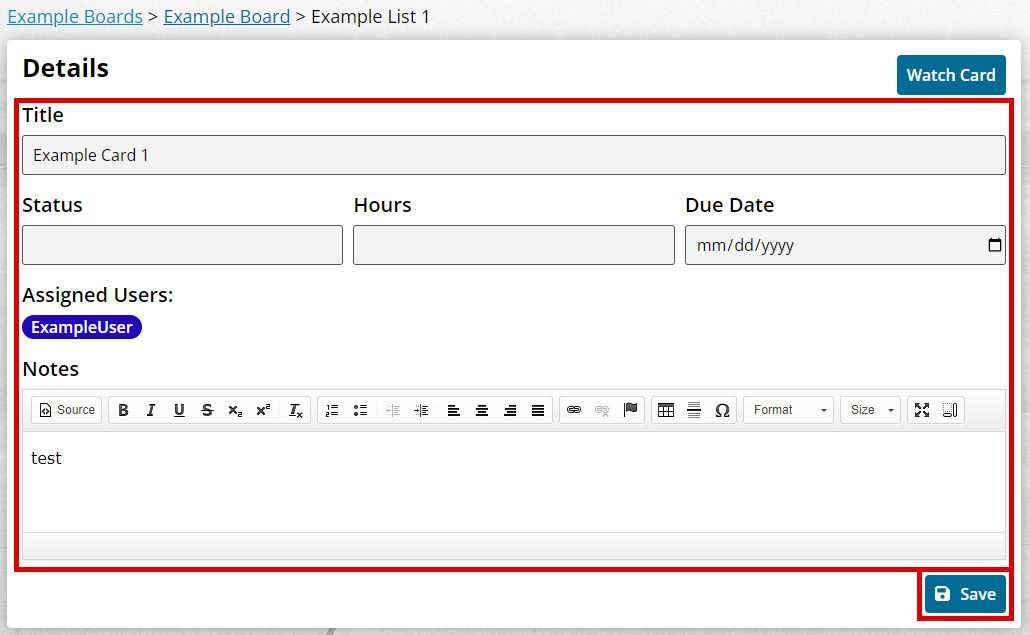The image size is (1030, 635).
Task: Open the special character (Omega) picker
Action: (x=722, y=410)
